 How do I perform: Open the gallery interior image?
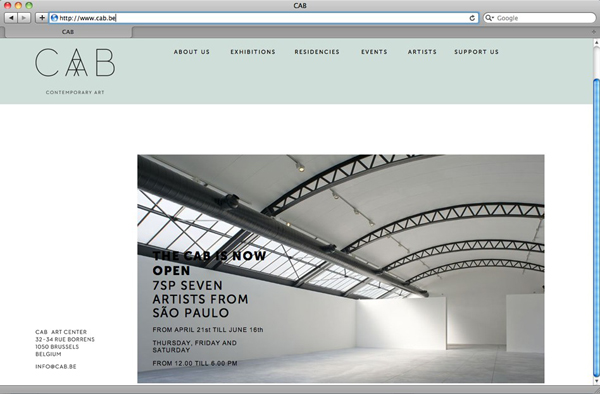tap(341, 269)
